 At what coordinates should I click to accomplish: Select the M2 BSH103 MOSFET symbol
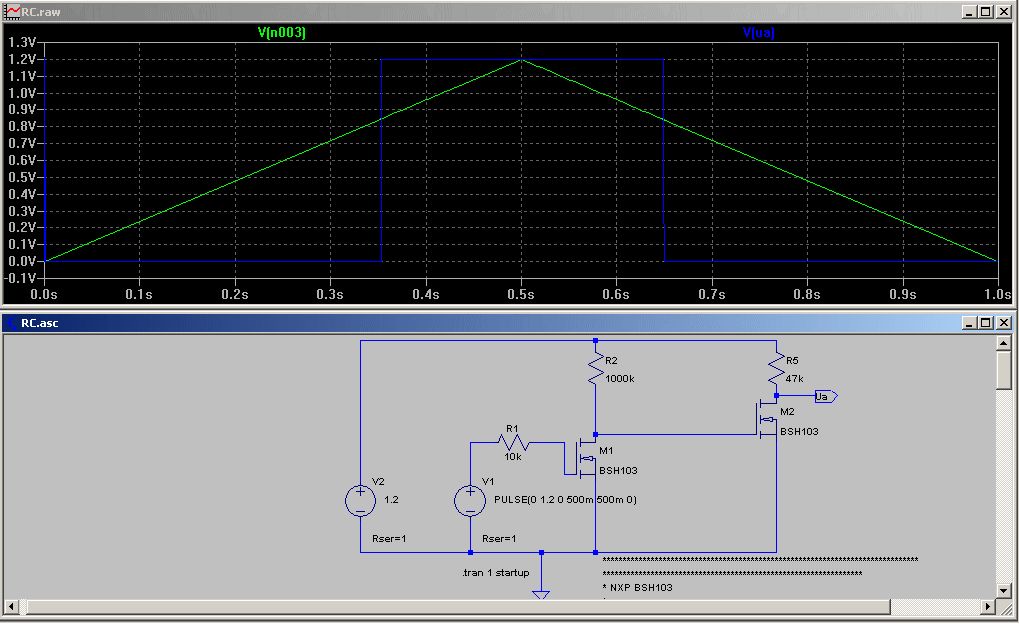(766, 419)
